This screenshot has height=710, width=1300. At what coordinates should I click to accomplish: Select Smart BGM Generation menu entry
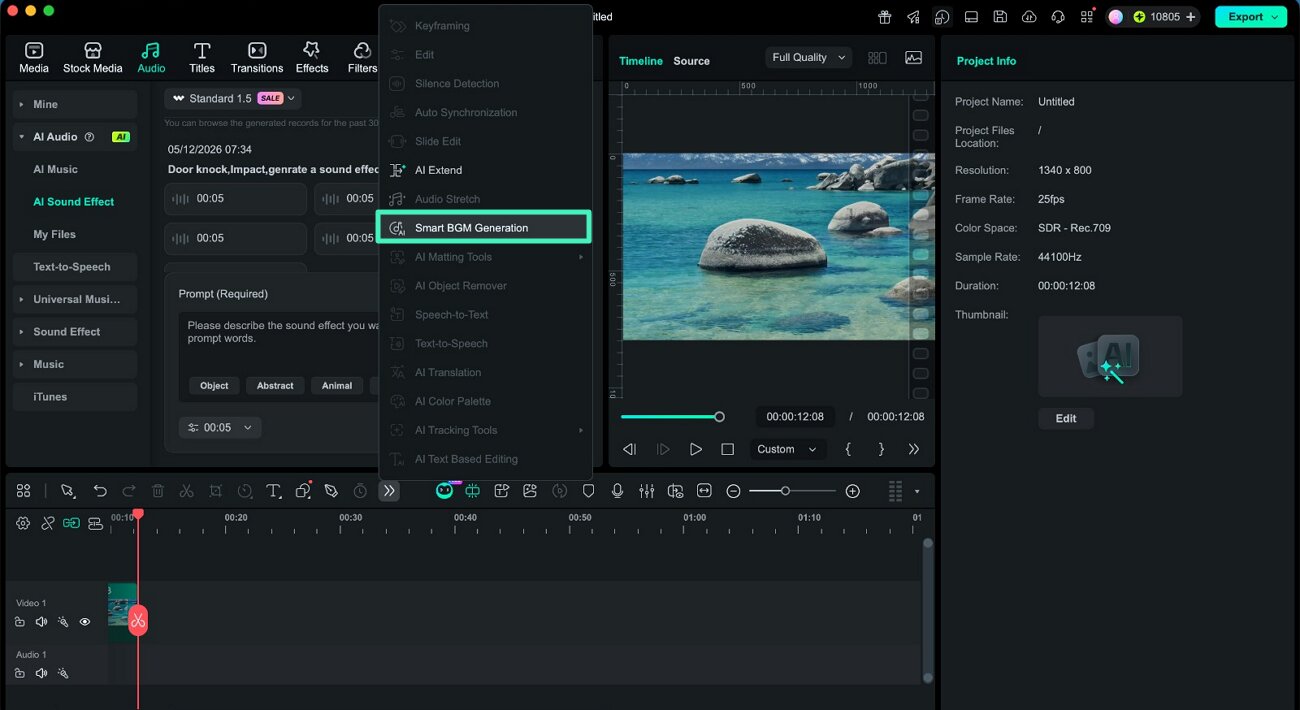tap(484, 227)
